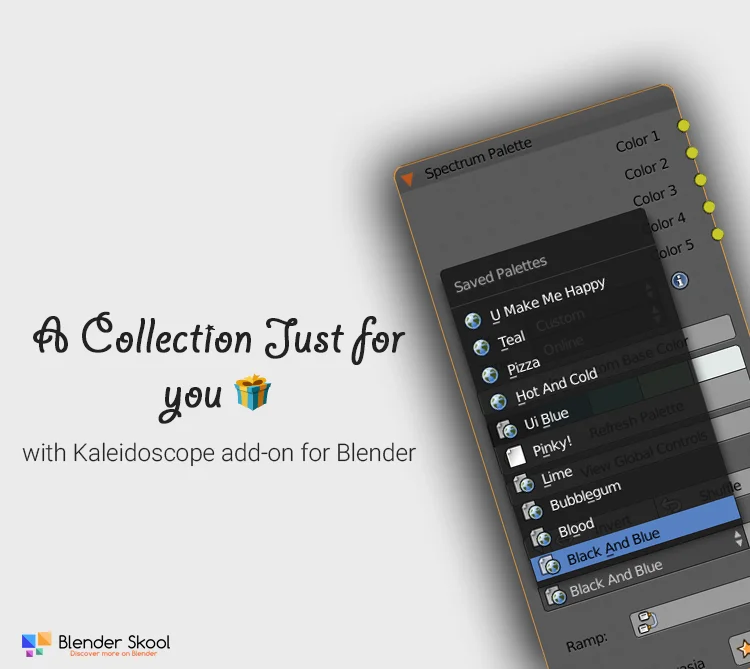Viewport: 750px width, 669px height.
Task: Click the Color 3 output socket
Action: [701, 180]
